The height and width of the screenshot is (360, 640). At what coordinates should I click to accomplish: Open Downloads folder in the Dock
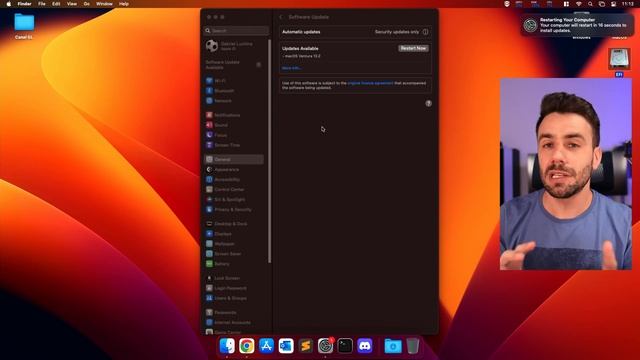click(x=393, y=346)
